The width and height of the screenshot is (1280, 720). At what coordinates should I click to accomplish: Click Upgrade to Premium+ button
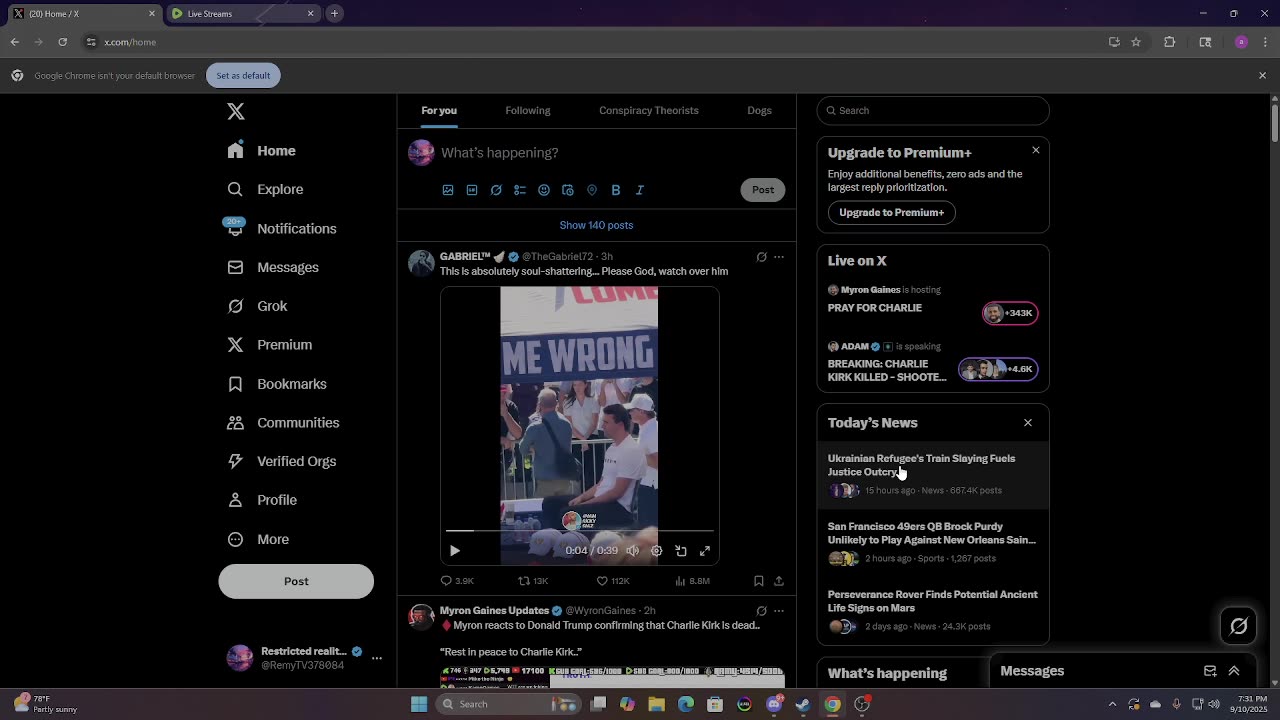click(891, 212)
